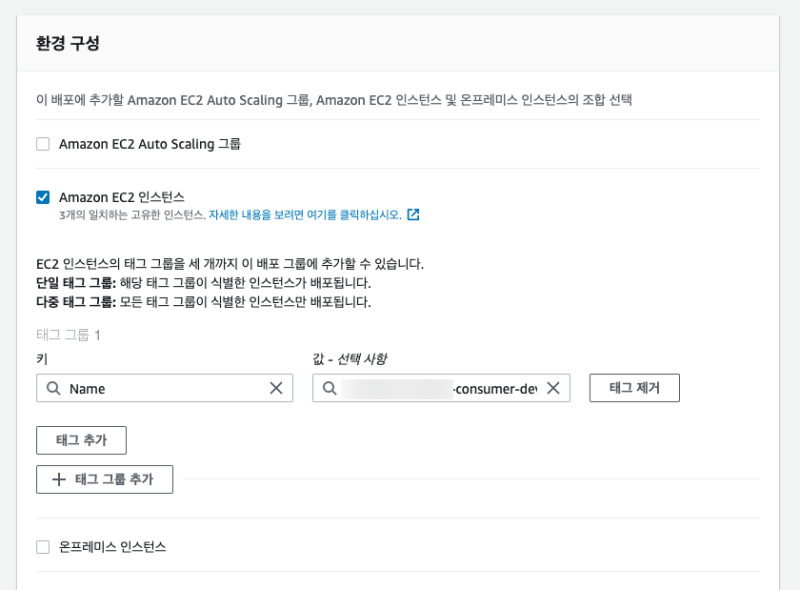Check the 온프레미스 인스턴스 checkbox

click(x=43, y=547)
